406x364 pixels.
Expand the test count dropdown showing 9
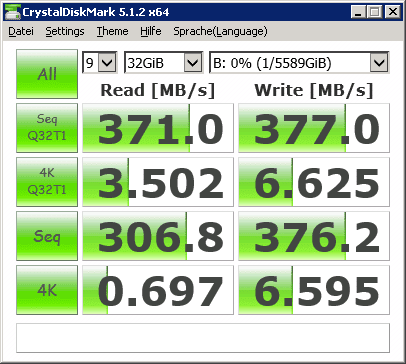coord(107,62)
